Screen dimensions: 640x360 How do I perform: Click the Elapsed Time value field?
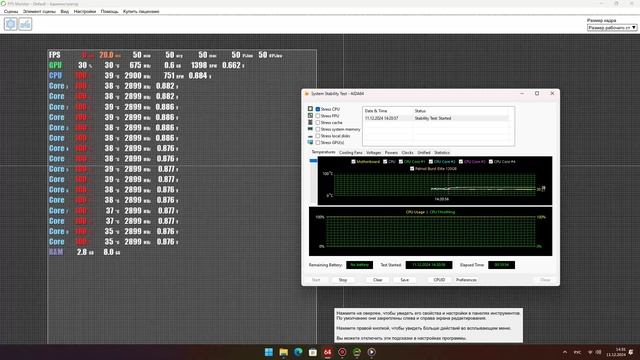(x=501, y=265)
